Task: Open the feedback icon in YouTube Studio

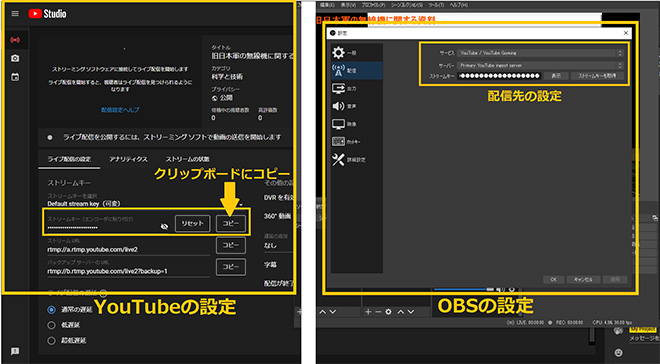Action: [15, 351]
